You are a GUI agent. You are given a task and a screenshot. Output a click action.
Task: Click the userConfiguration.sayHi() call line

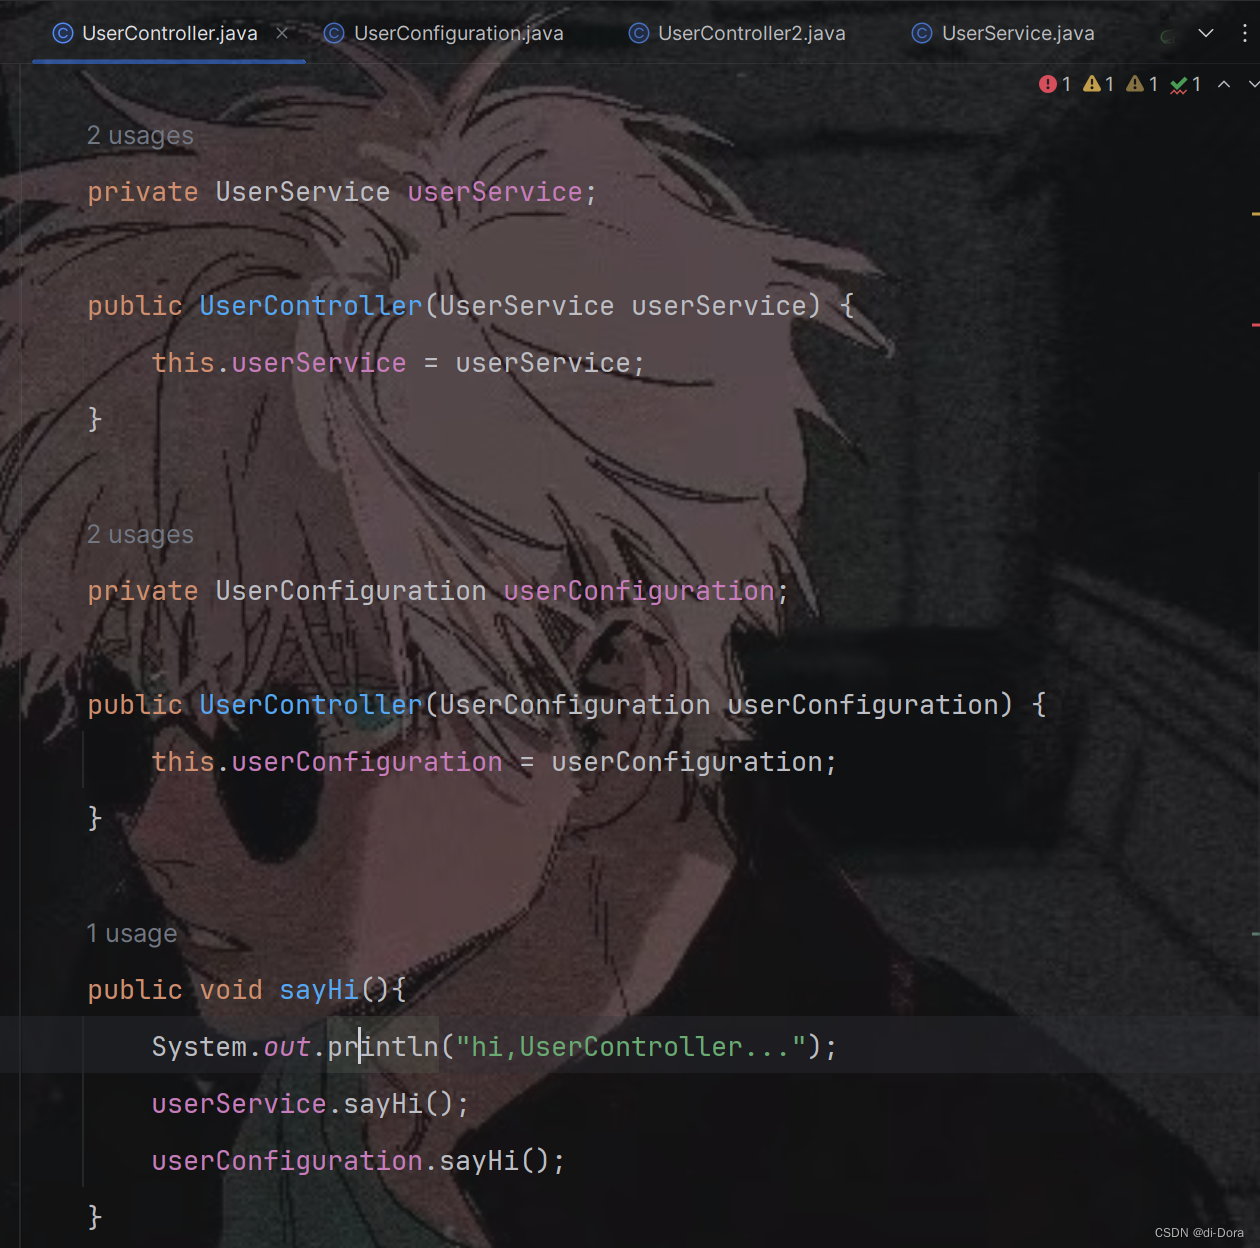click(x=358, y=1161)
